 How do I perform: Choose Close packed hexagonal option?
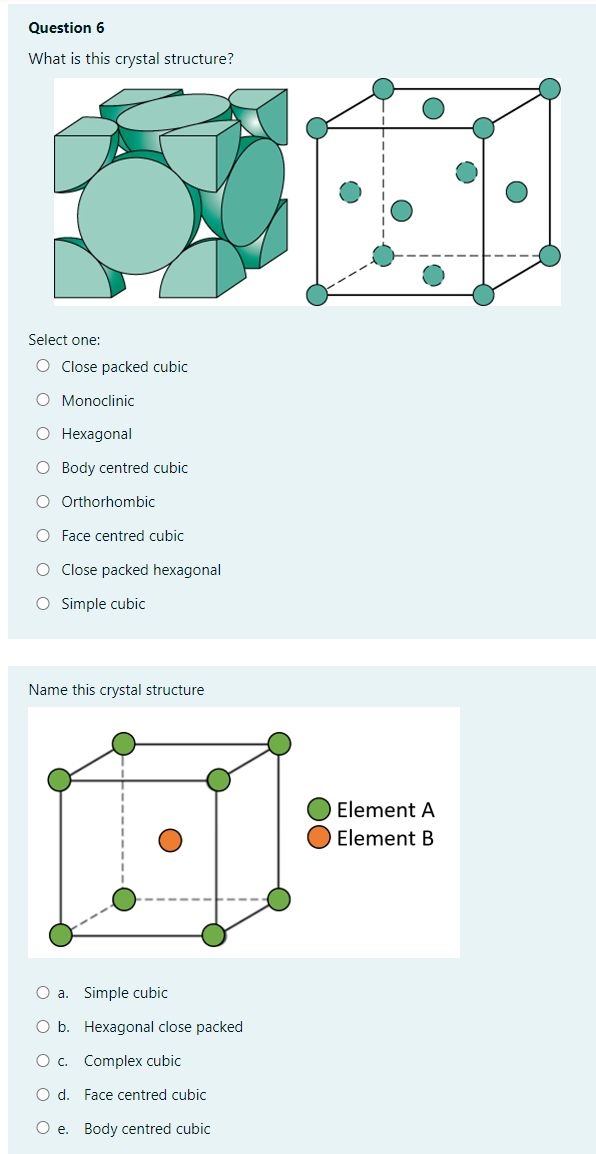[43, 569]
